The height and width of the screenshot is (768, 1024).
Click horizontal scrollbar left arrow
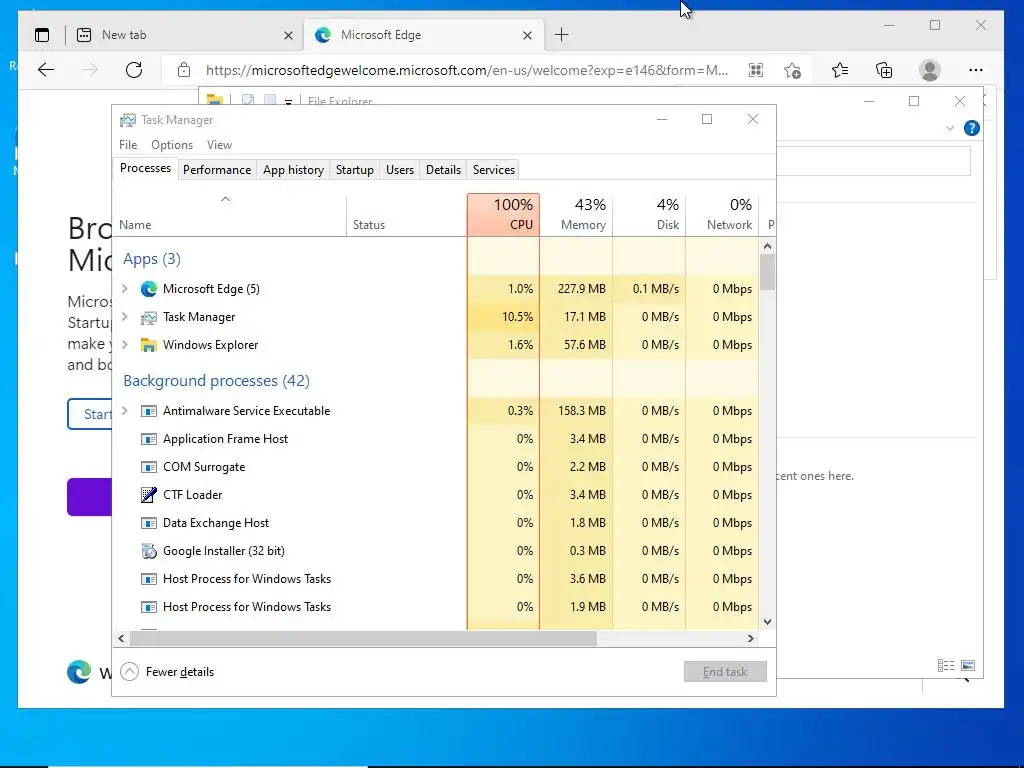(x=121, y=638)
